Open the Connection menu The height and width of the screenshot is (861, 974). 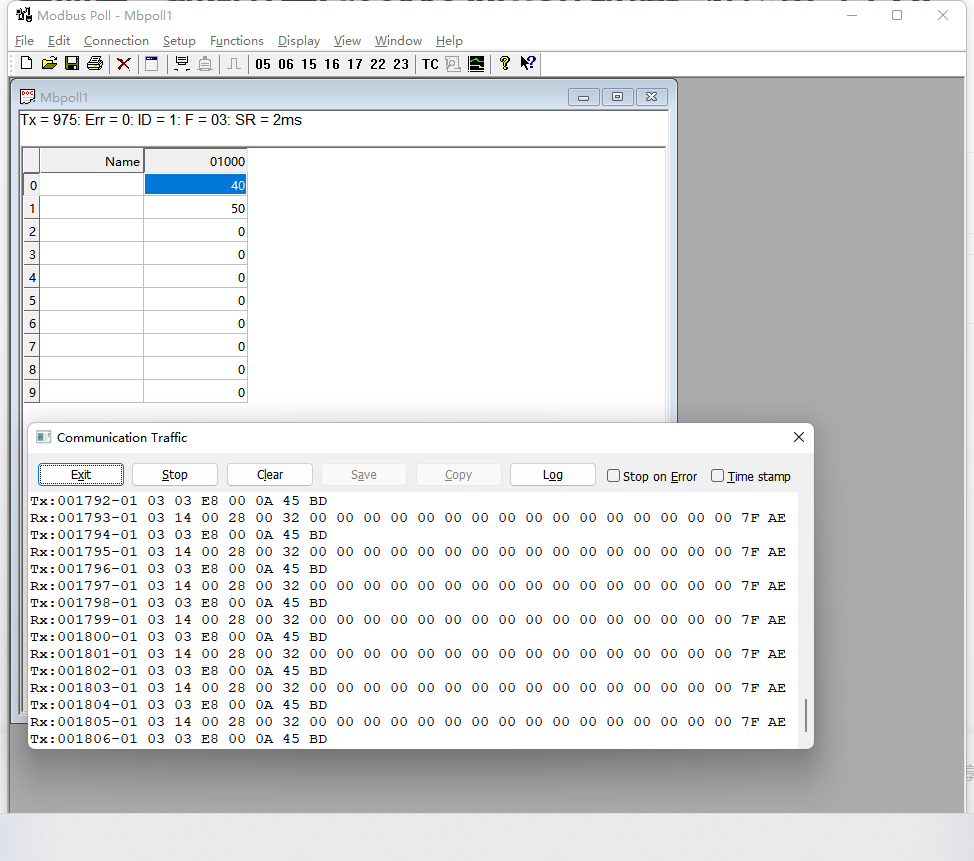click(116, 40)
